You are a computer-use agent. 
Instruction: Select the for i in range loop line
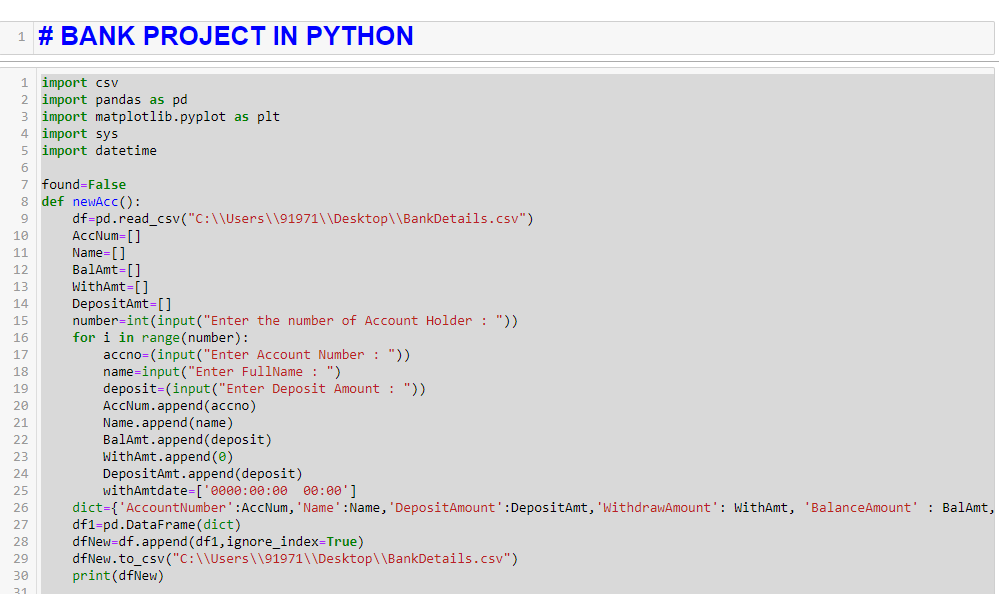[x=140, y=337]
